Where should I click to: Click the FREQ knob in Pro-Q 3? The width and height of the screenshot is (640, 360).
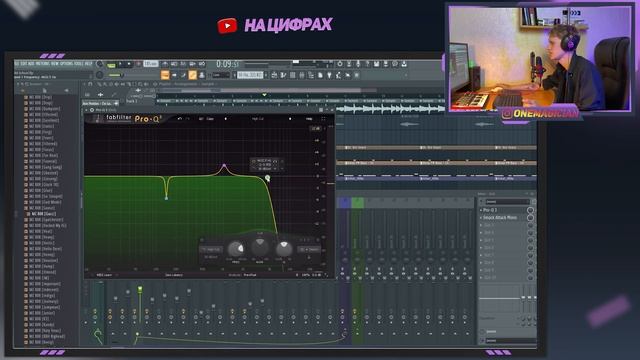236,249
